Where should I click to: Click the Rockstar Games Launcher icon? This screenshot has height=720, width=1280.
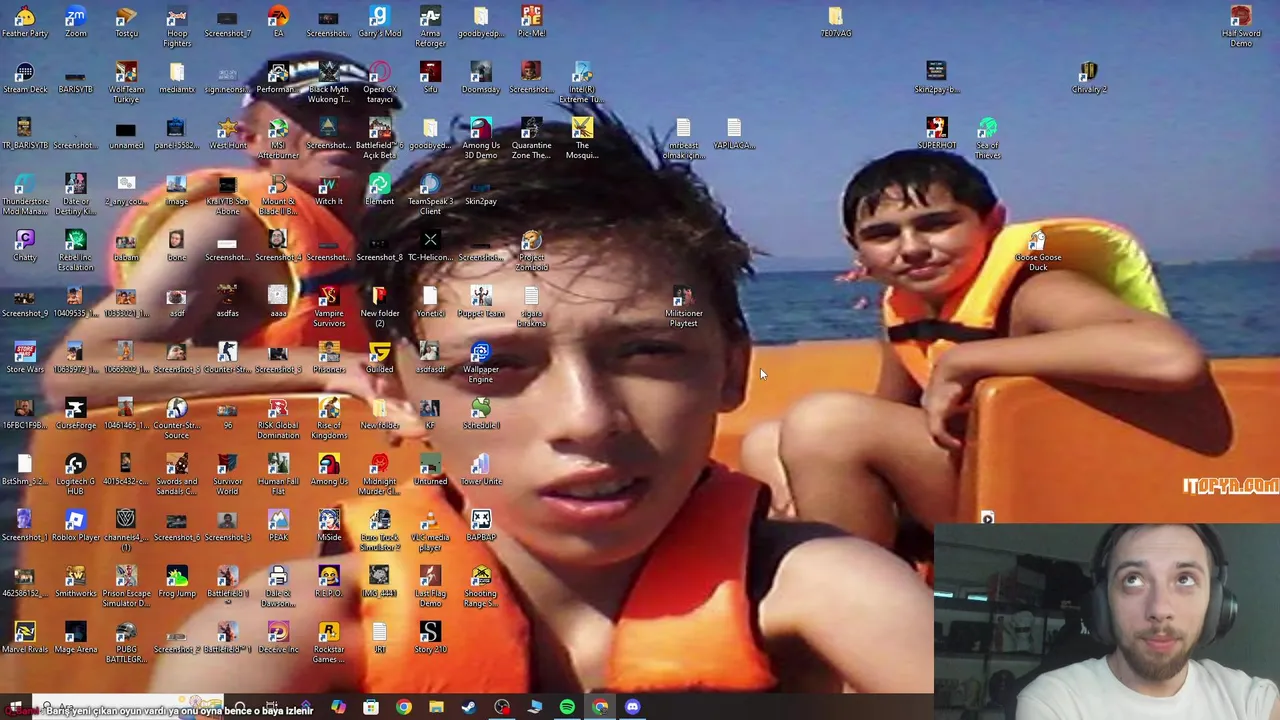pyautogui.click(x=328, y=643)
